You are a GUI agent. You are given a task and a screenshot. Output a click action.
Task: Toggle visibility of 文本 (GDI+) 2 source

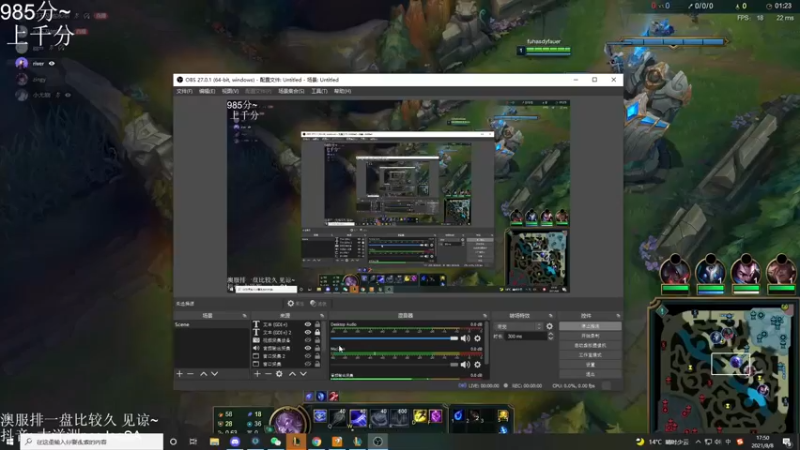308,332
